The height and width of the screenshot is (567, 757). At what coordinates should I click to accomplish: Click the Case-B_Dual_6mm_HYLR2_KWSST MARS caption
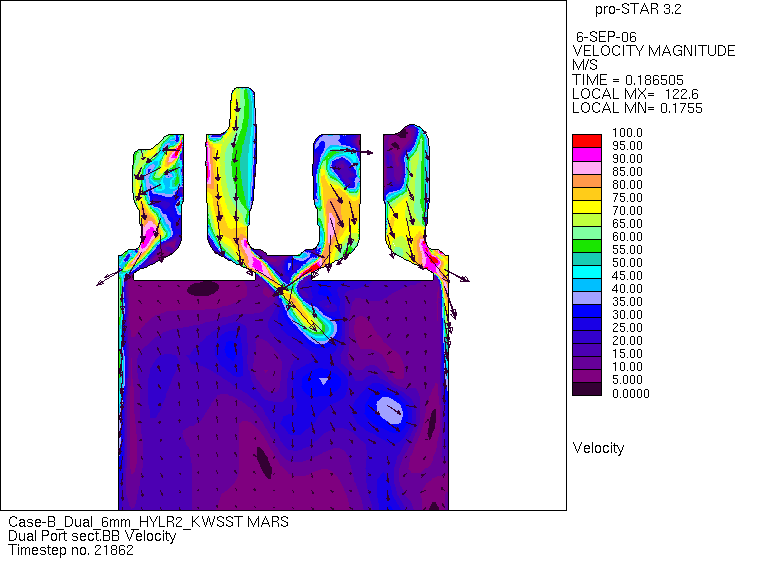click(149, 522)
